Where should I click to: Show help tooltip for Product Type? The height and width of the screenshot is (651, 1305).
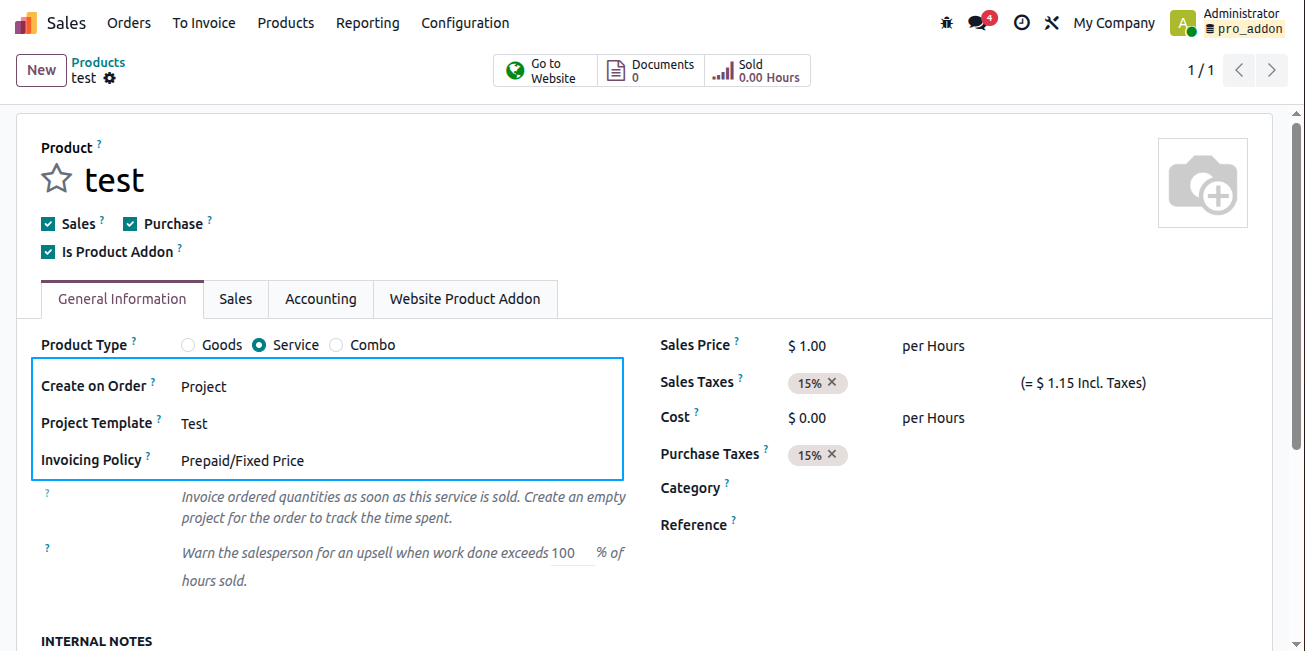point(134,342)
